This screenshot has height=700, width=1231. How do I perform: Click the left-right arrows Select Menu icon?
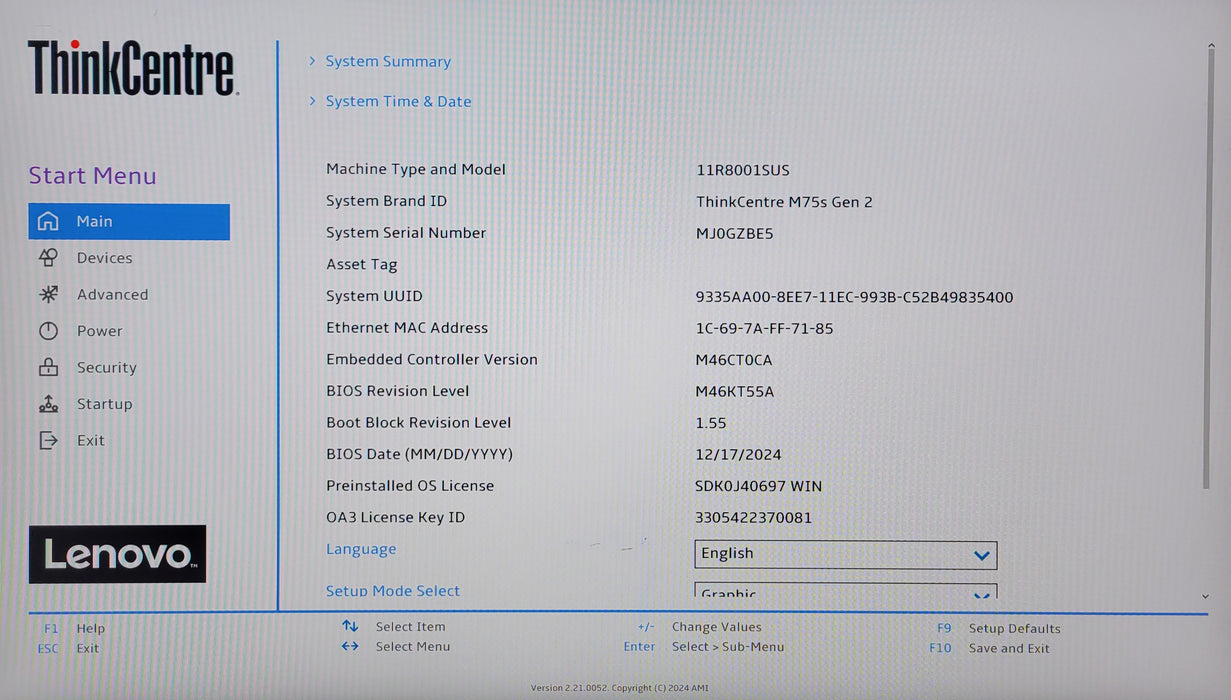[350, 646]
